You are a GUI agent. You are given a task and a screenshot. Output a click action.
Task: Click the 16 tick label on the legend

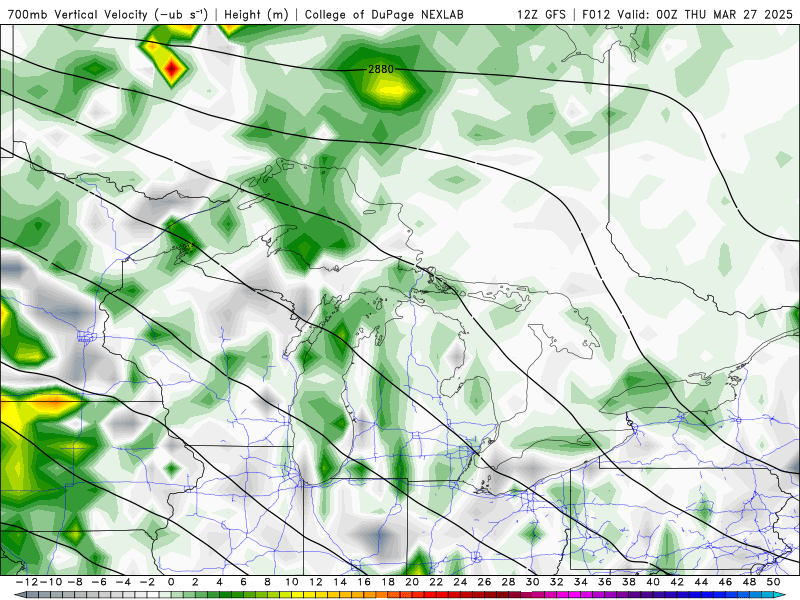[x=364, y=582]
